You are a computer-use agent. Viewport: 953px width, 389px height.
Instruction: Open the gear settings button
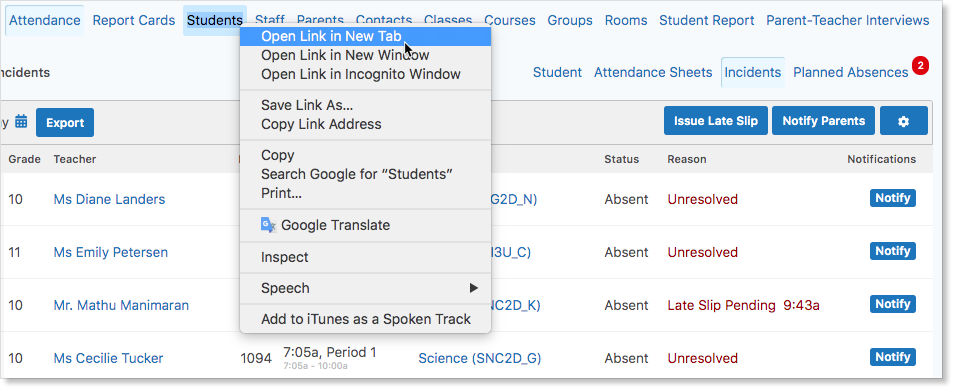(x=904, y=121)
